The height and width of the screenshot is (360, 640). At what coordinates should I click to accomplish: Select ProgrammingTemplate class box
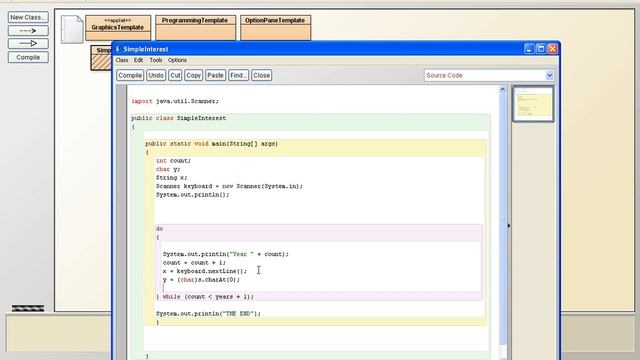tap(195, 28)
